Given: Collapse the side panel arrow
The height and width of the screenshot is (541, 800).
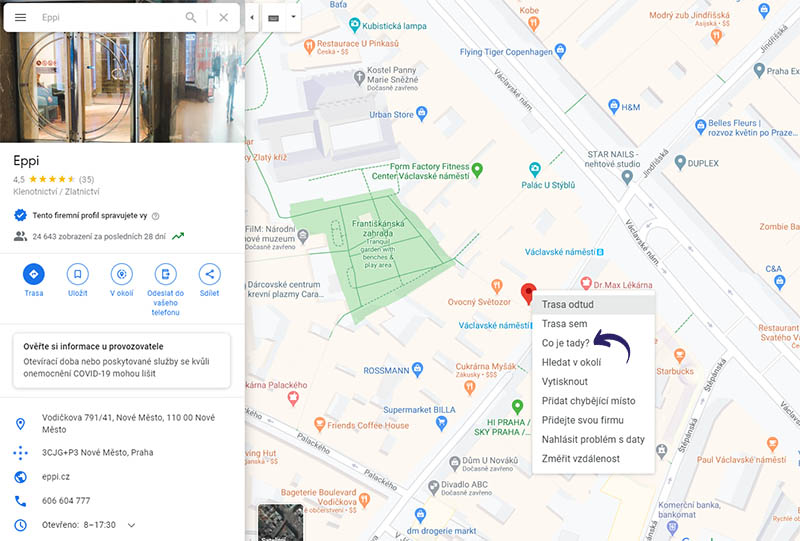Looking at the screenshot, I should [251, 17].
